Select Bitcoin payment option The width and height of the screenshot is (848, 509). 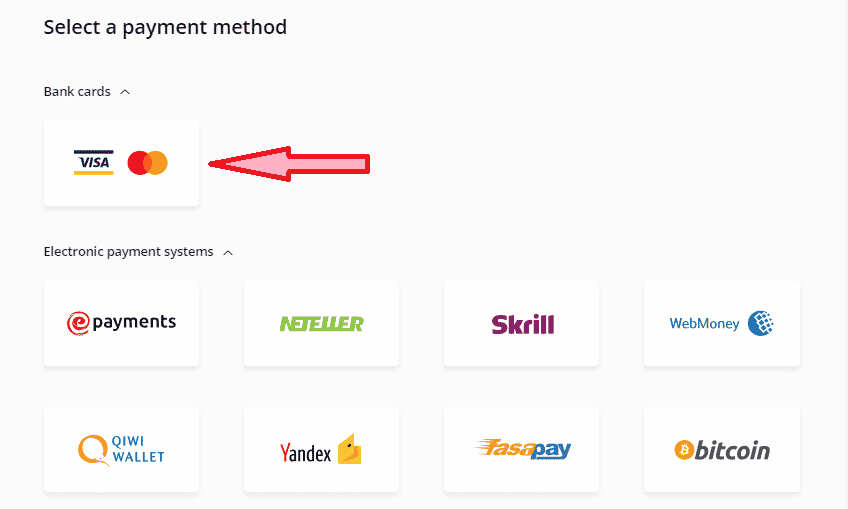(721, 449)
